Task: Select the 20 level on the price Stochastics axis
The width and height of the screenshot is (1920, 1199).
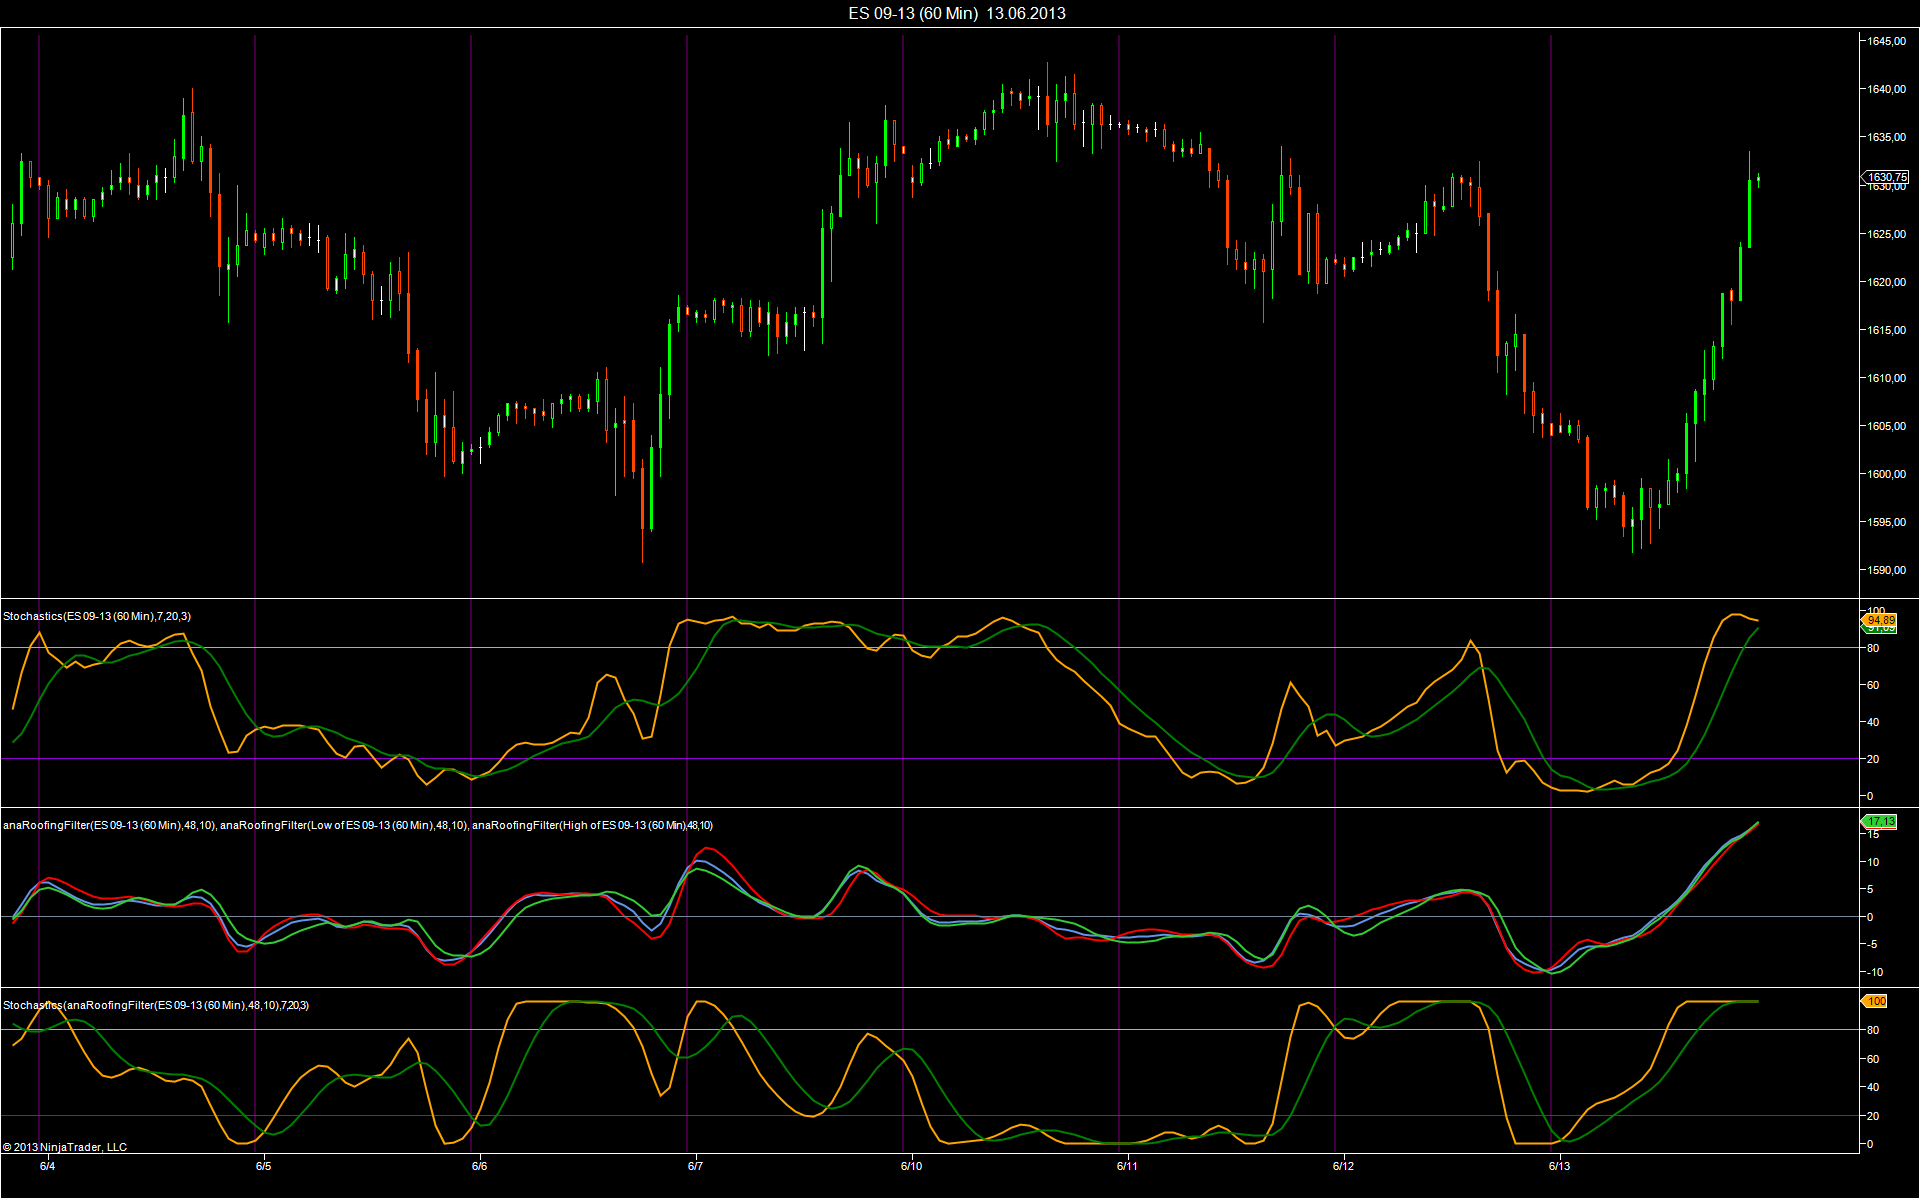Action: pos(1873,759)
